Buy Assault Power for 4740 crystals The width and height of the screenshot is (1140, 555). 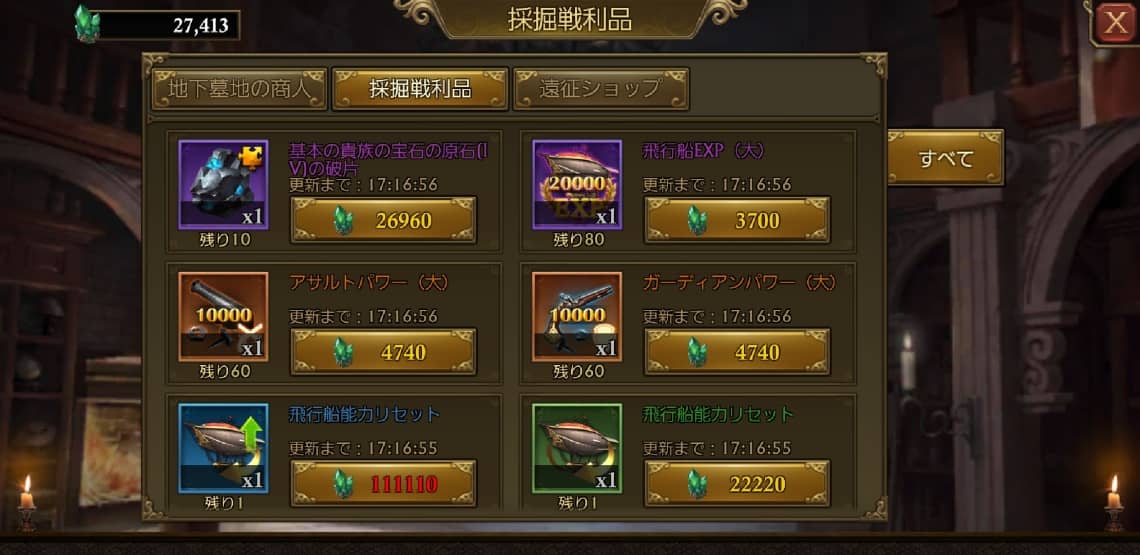(383, 352)
